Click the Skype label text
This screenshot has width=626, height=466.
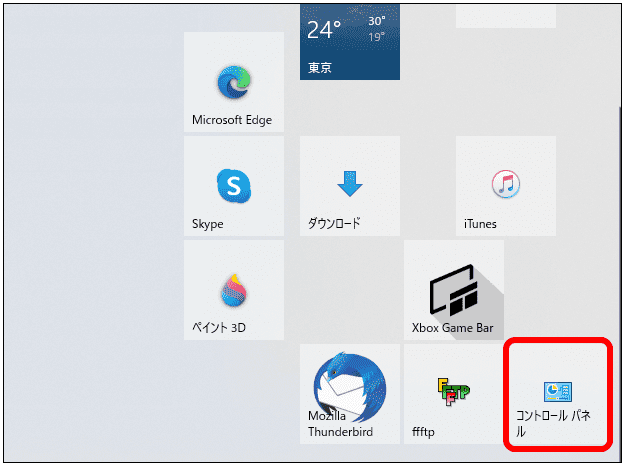(x=208, y=224)
